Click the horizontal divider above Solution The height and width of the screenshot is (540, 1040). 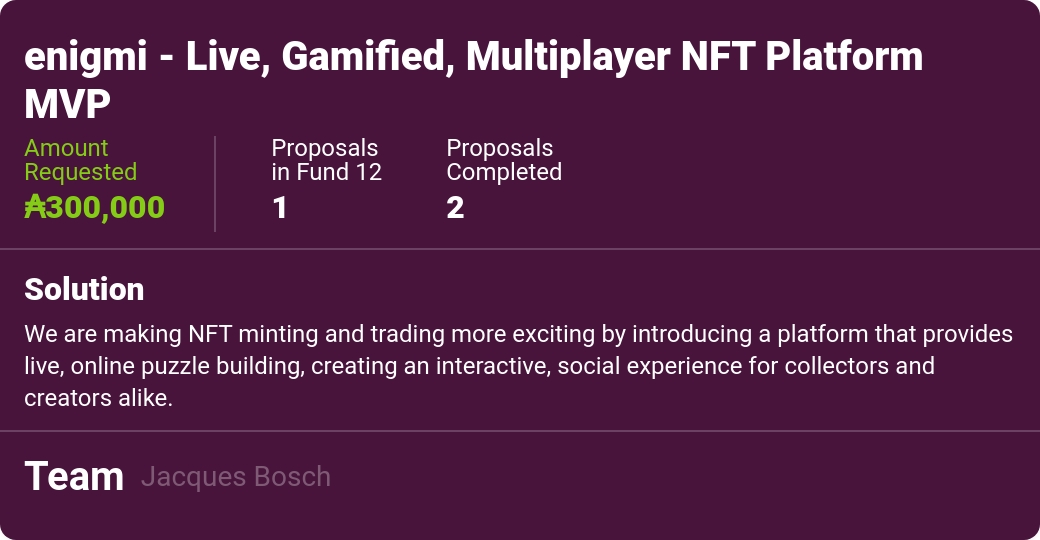(520, 248)
